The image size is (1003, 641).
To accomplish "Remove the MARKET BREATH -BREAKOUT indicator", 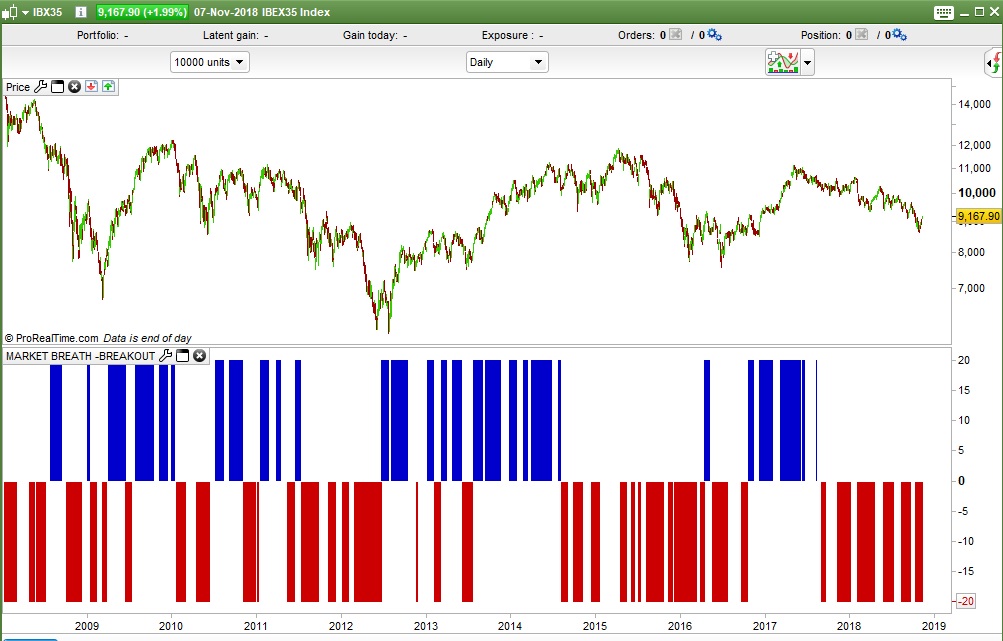I will tap(200, 356).
